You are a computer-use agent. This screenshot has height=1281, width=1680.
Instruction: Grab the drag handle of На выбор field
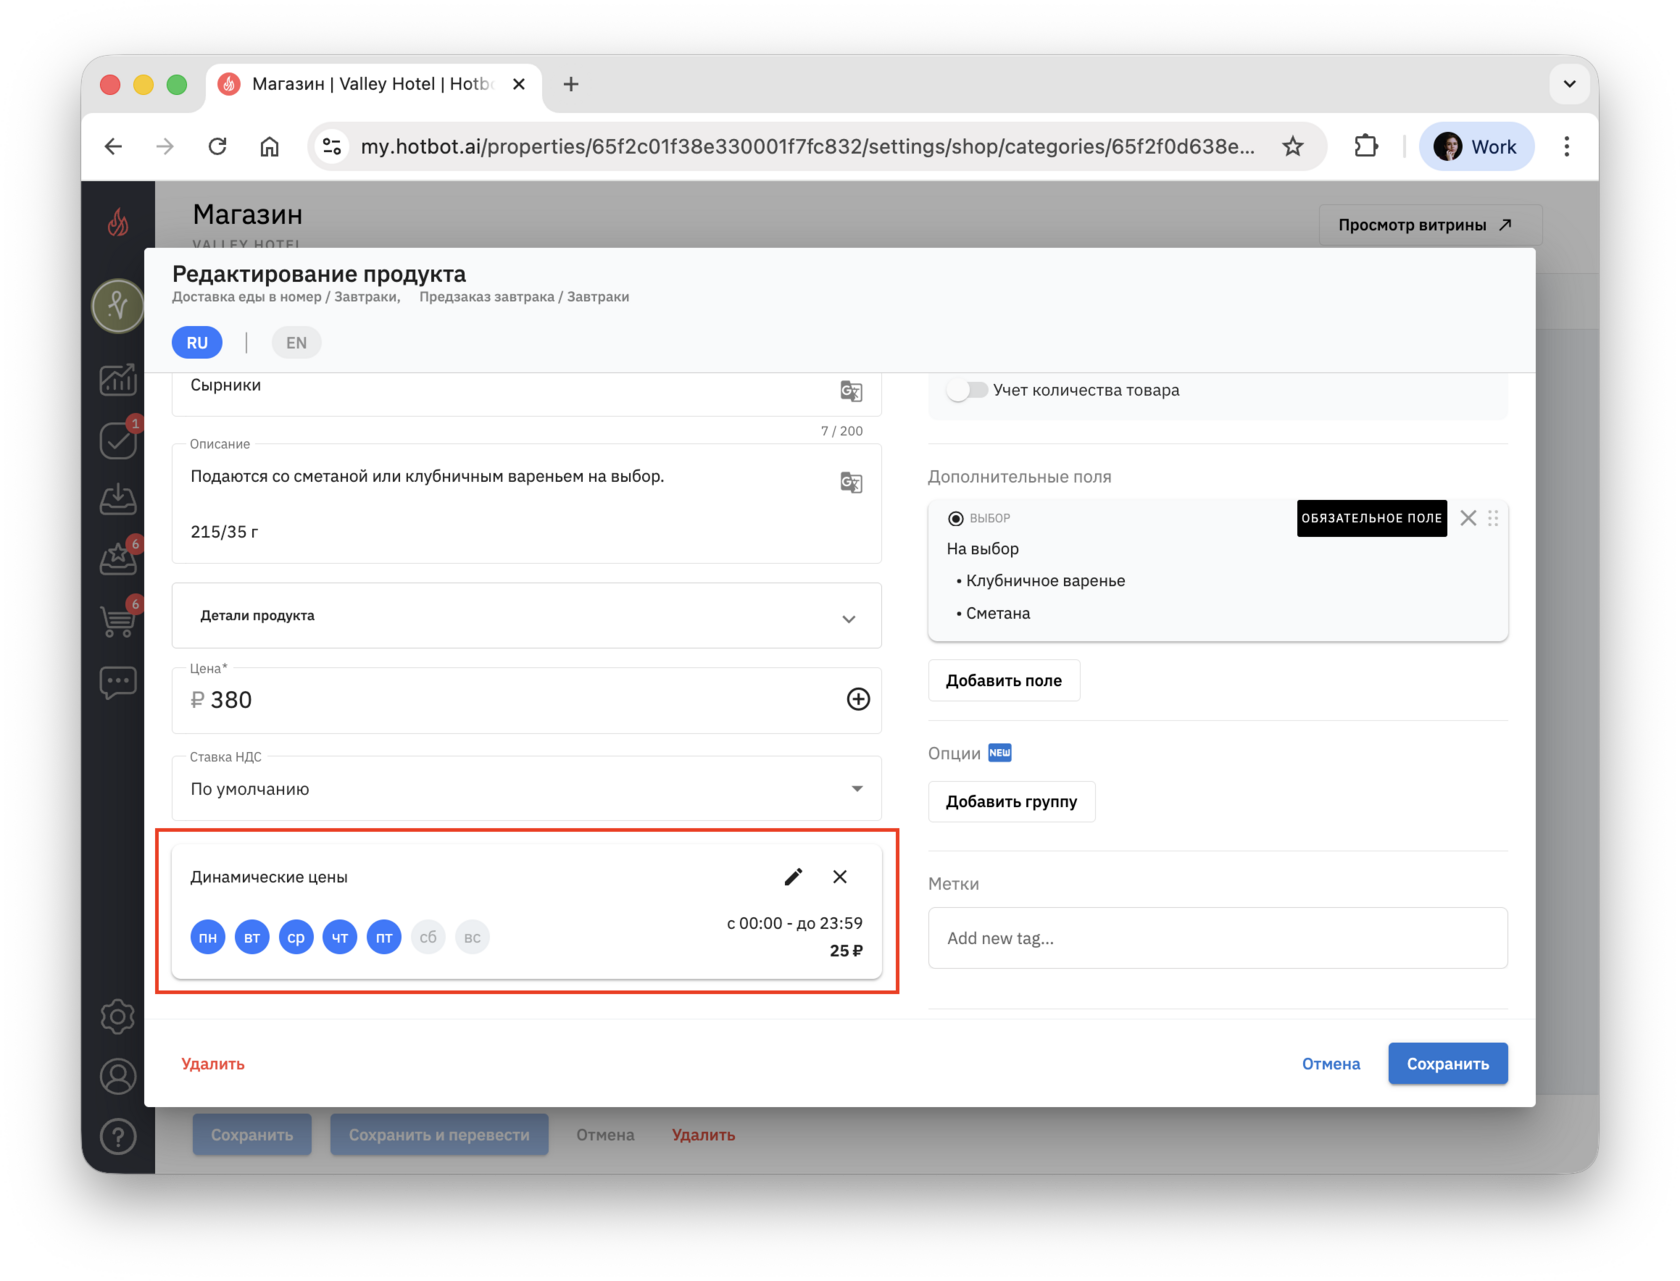(1493, 518)
